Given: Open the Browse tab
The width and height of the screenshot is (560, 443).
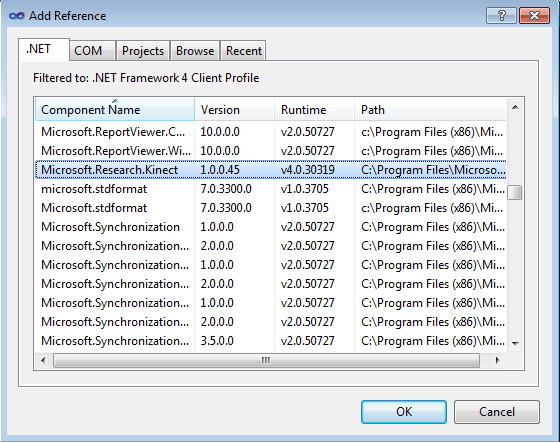Looking at the screenshot, I should [195, 51].
